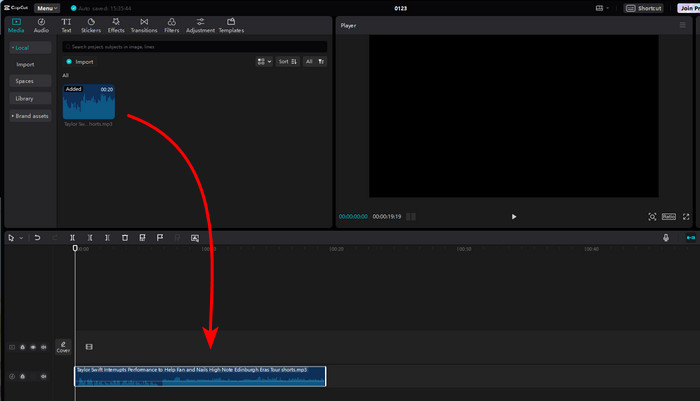Click the film strip icon on main track

click(89, 347)
